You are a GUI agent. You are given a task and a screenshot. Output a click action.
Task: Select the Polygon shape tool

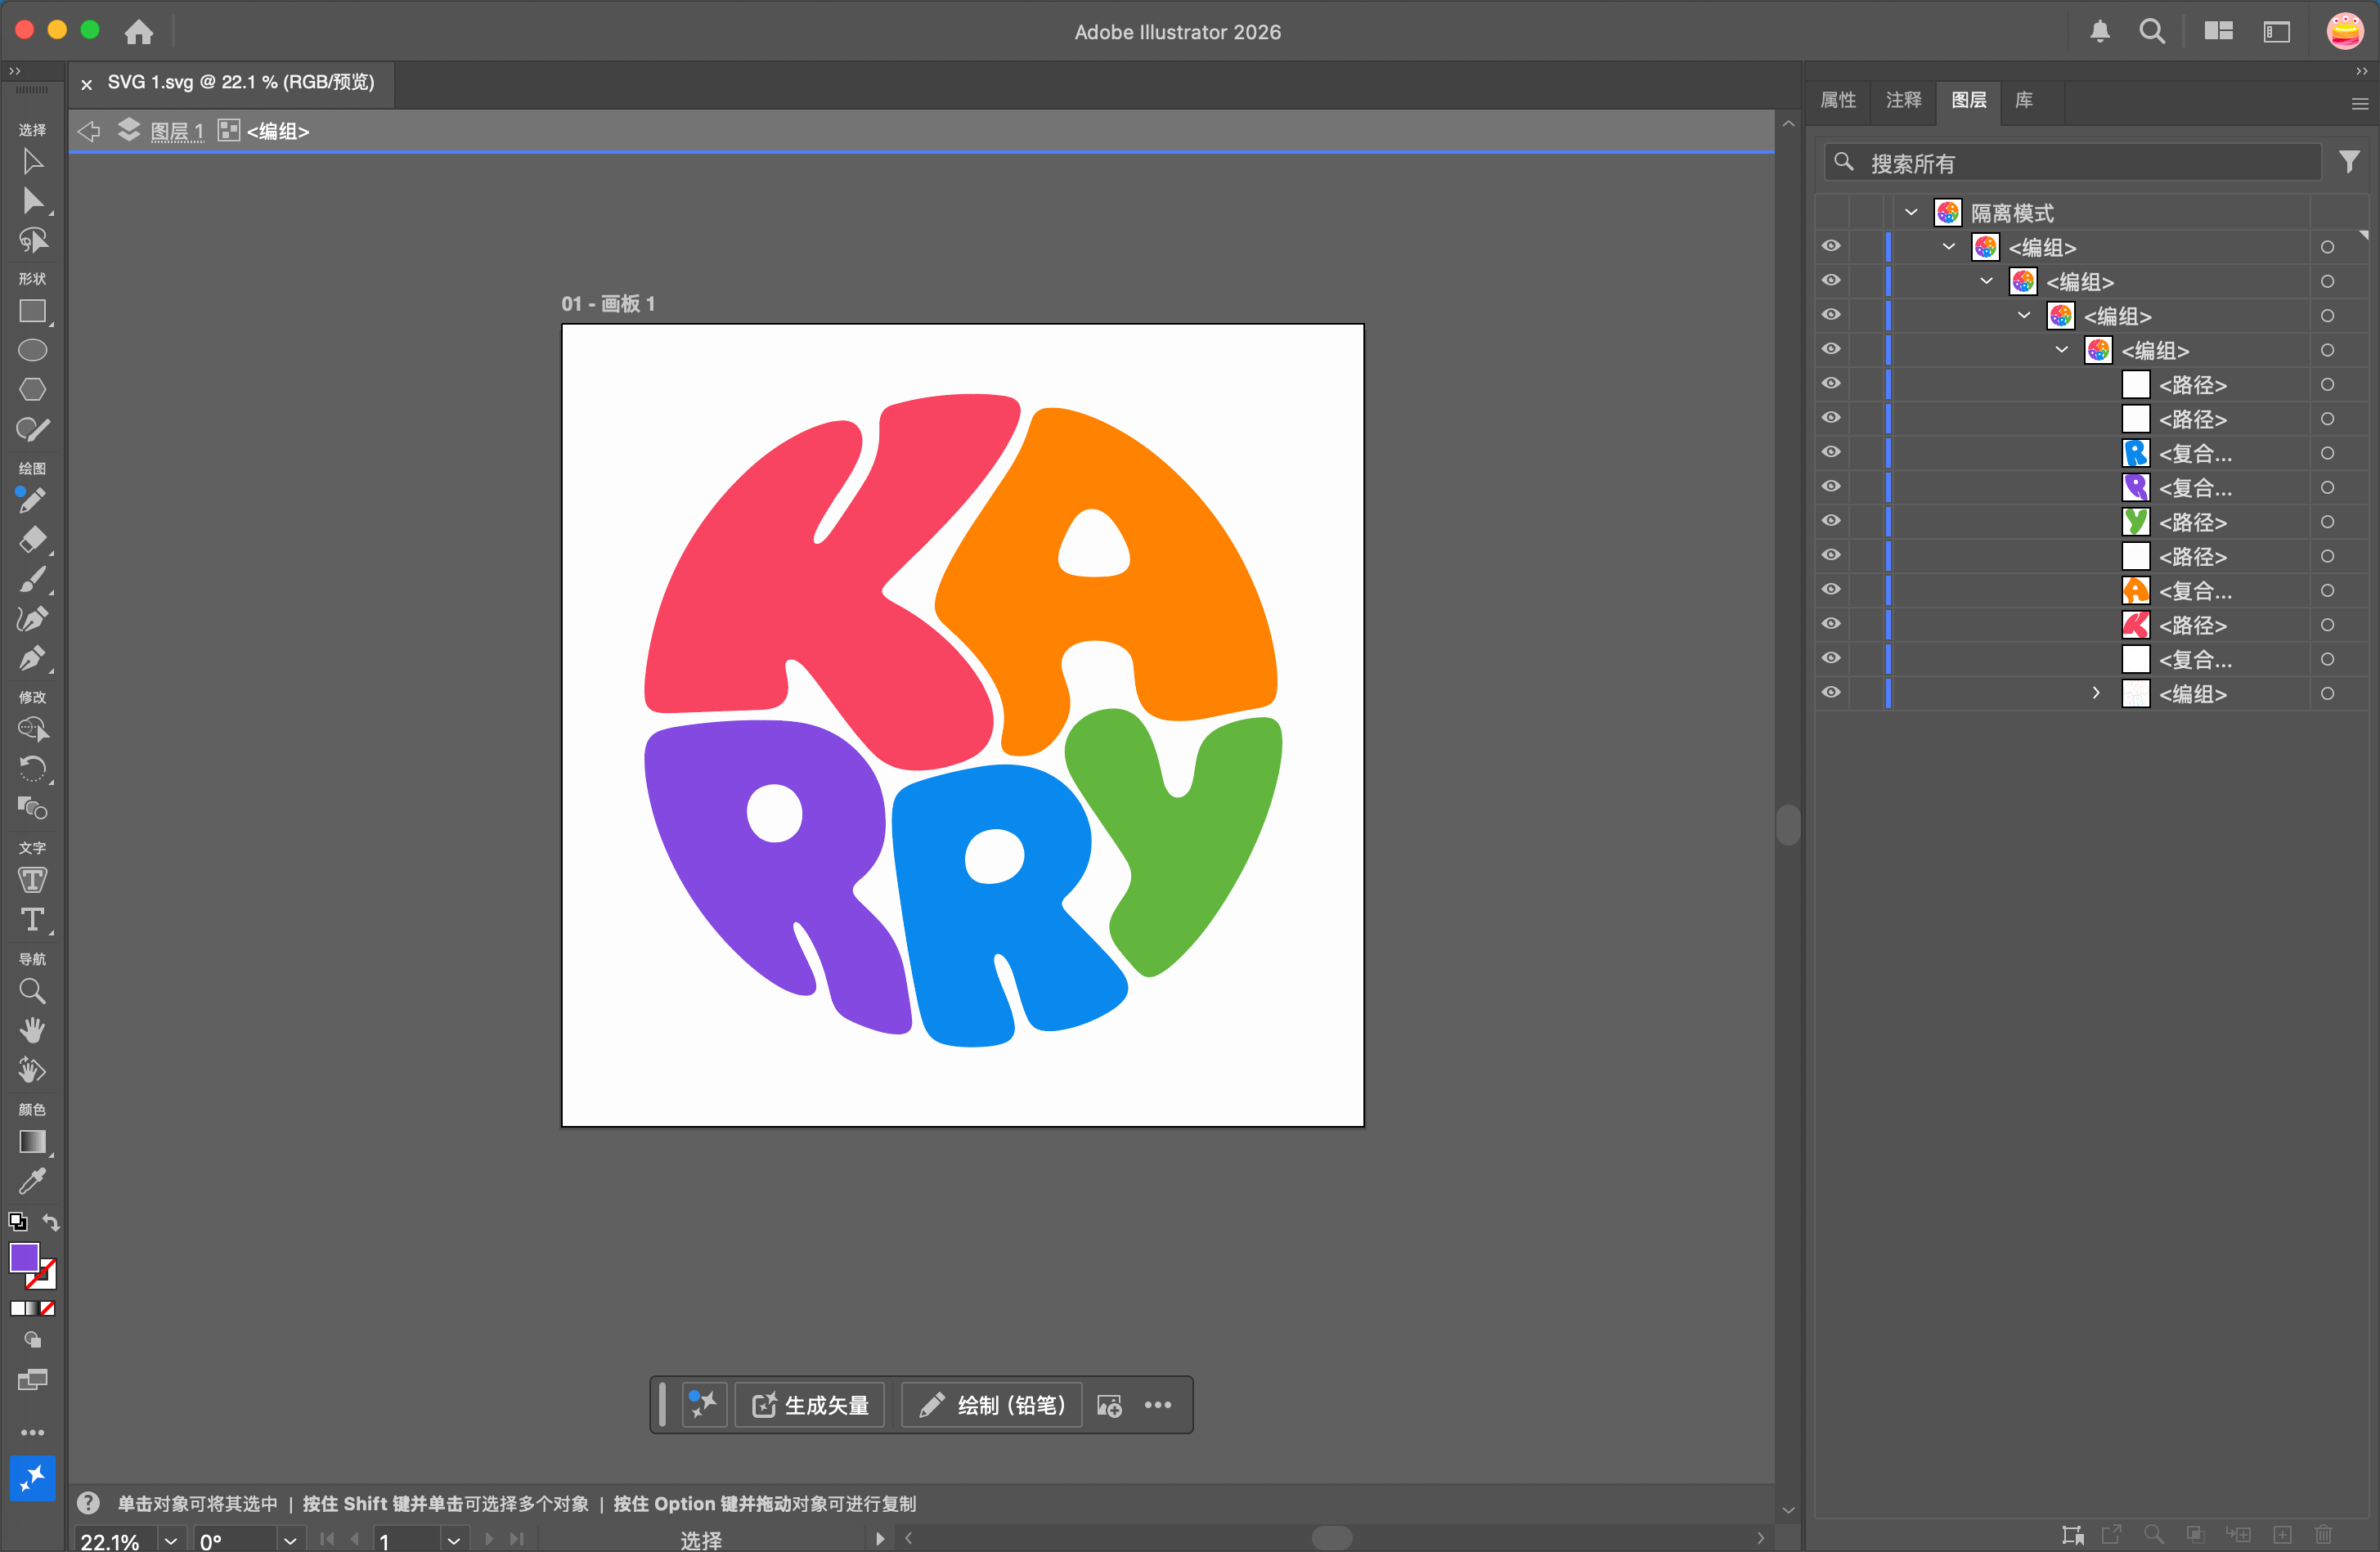pos(32,389)
